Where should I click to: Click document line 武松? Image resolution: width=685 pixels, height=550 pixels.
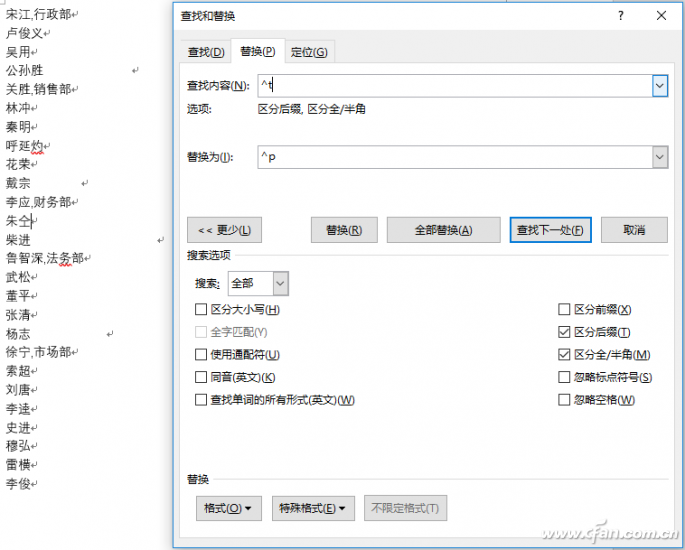coord(18,277)
